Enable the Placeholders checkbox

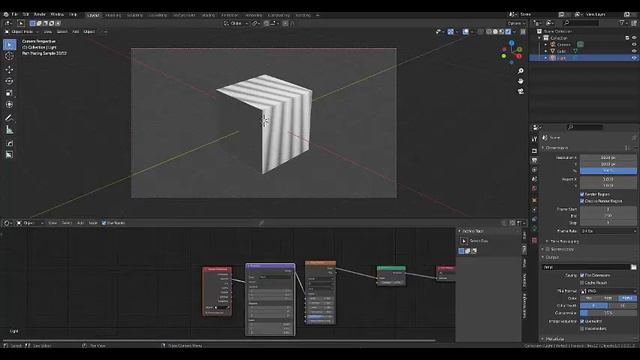coord(582,329)
